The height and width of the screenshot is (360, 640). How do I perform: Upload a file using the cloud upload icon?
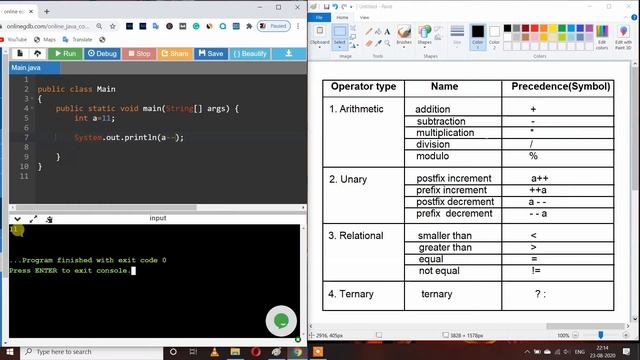(x=37, y=53)
